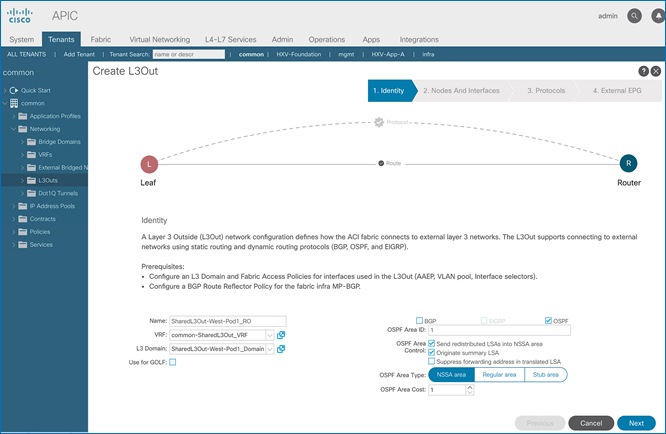Screen dimensions: 666x434
Task: Open the Admin tab
Action: click(282, 39)
